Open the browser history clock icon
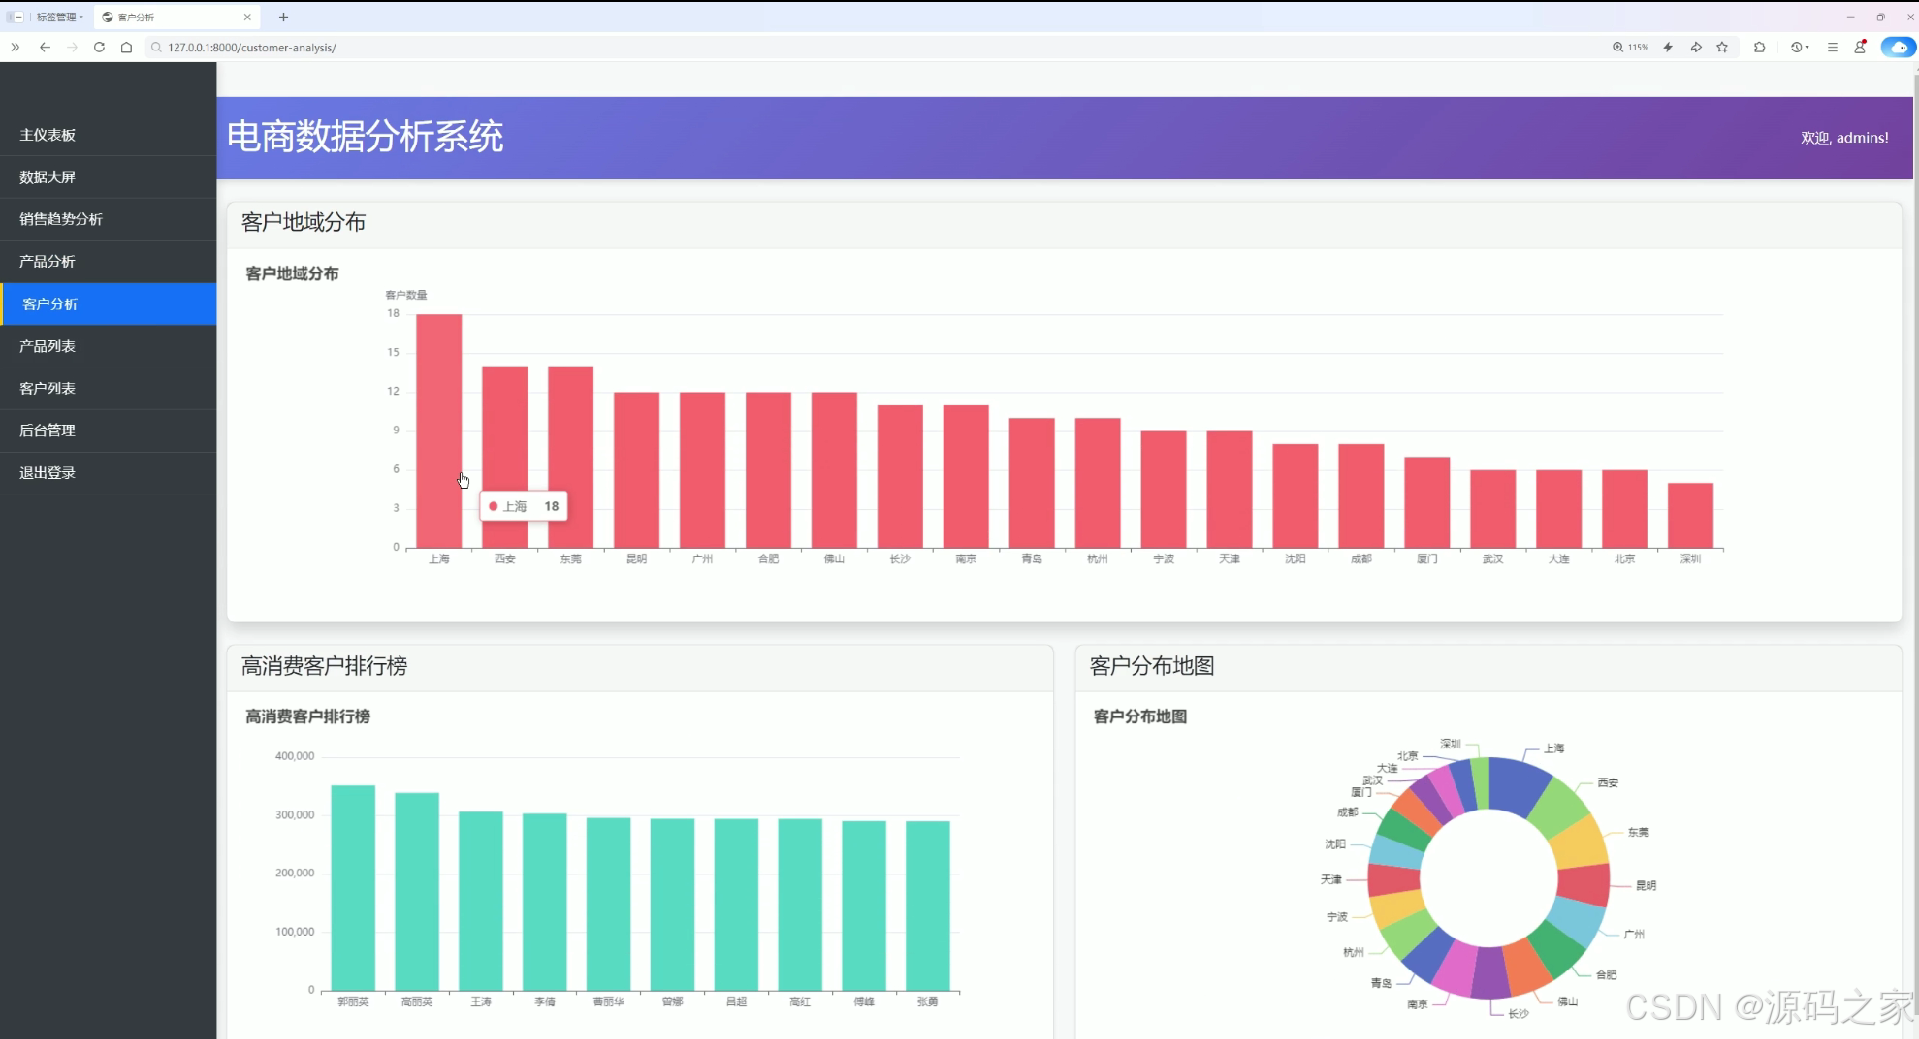The image size is (1919, 1039). pos(1796,47)
